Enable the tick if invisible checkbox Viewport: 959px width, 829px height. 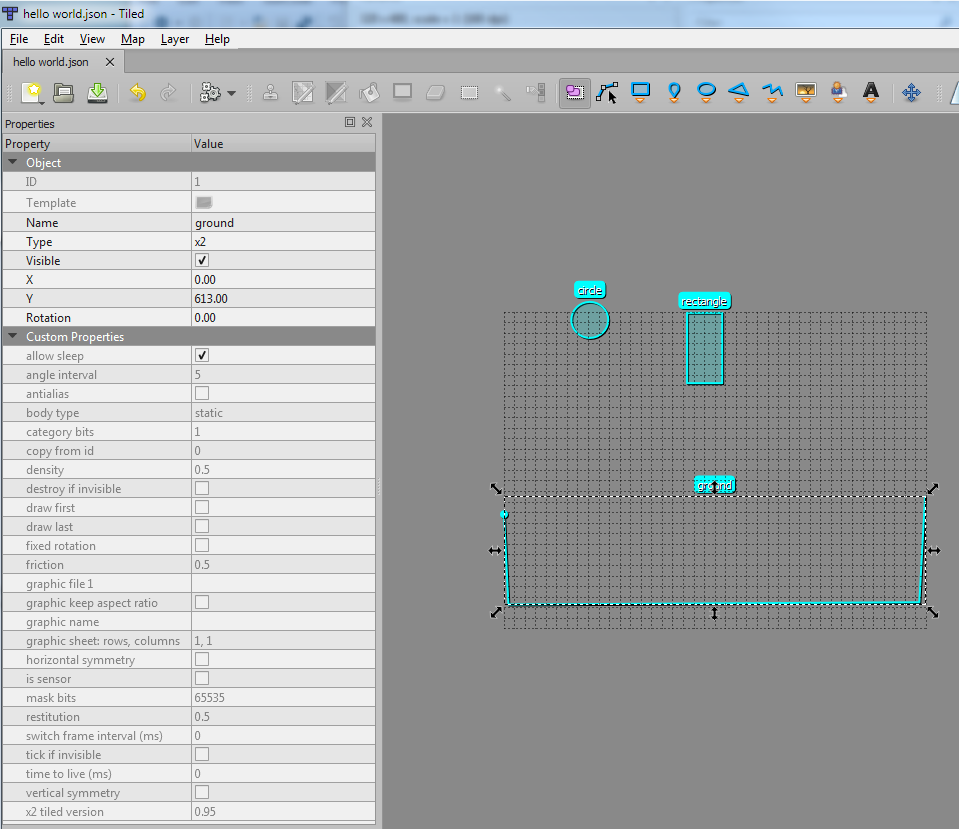(x=202, y=754)
